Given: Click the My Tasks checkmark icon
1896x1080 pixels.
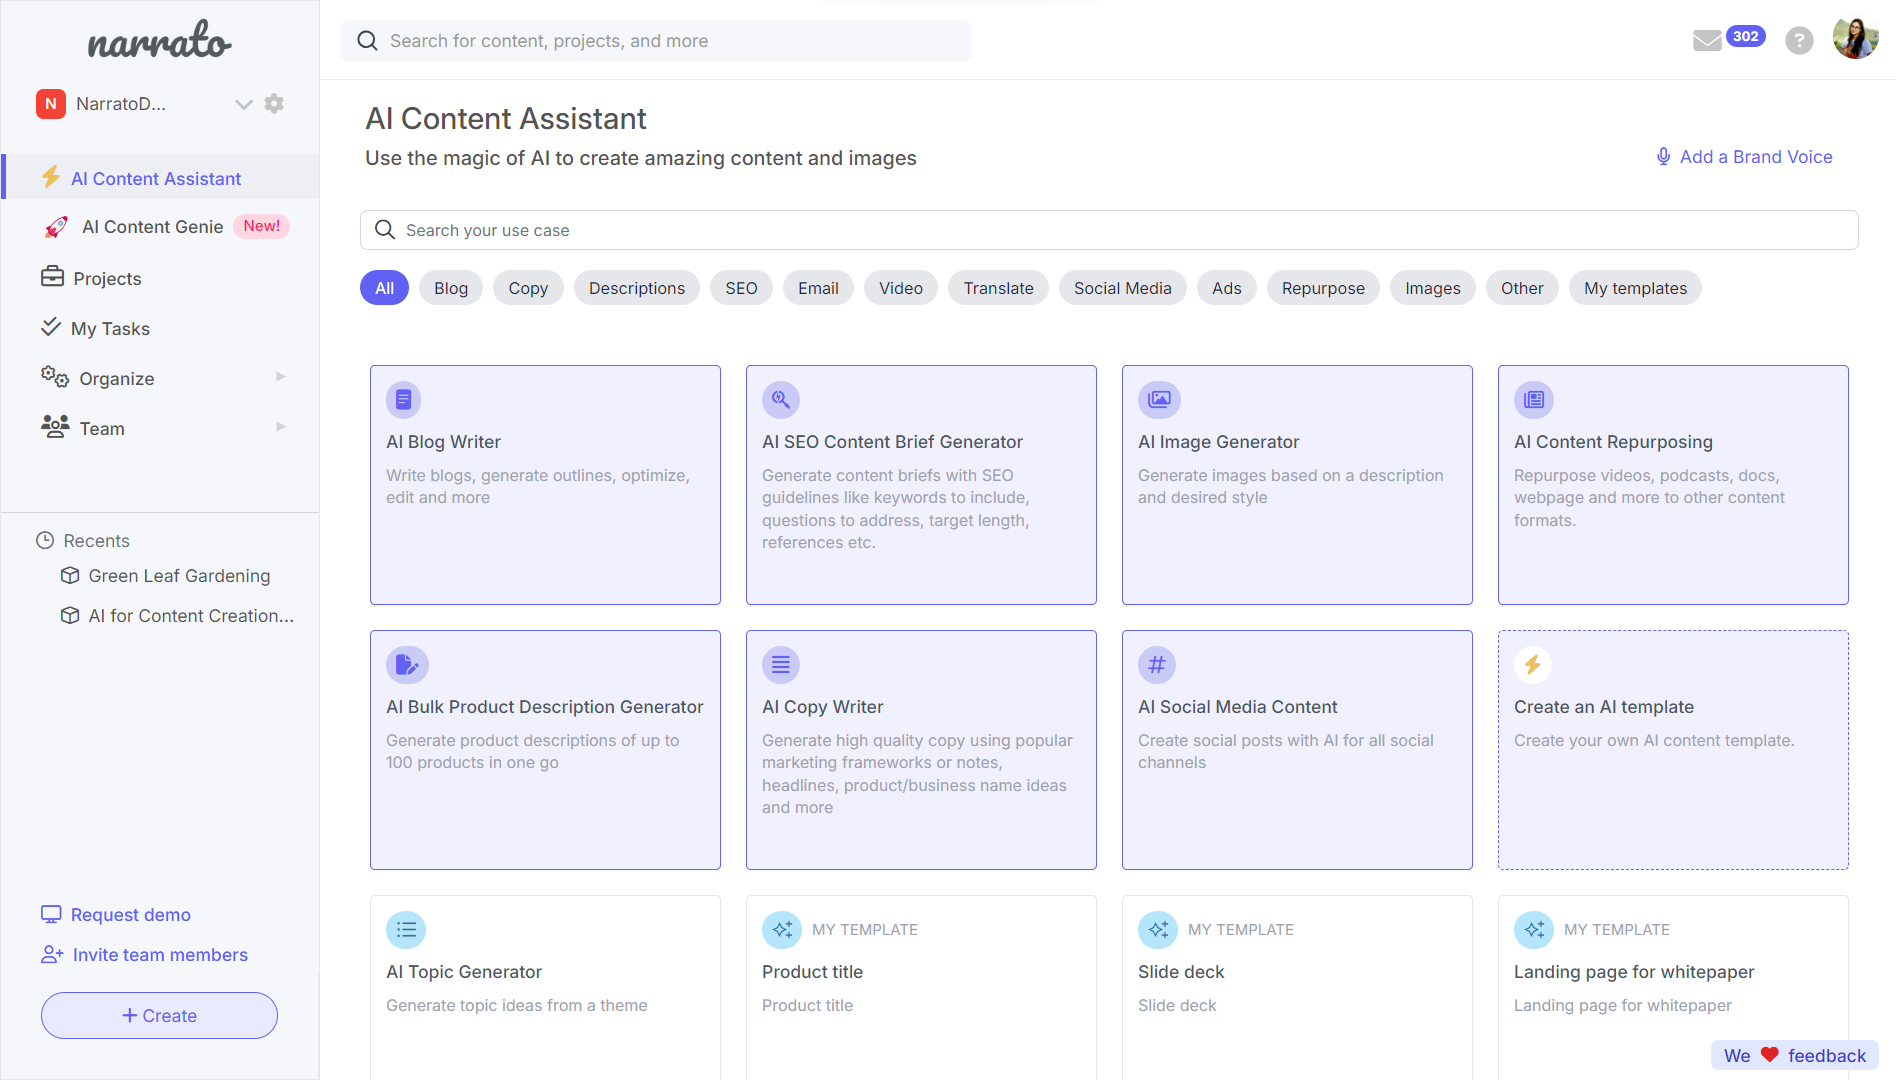Looking at the screenshot, I should point(51,326).
